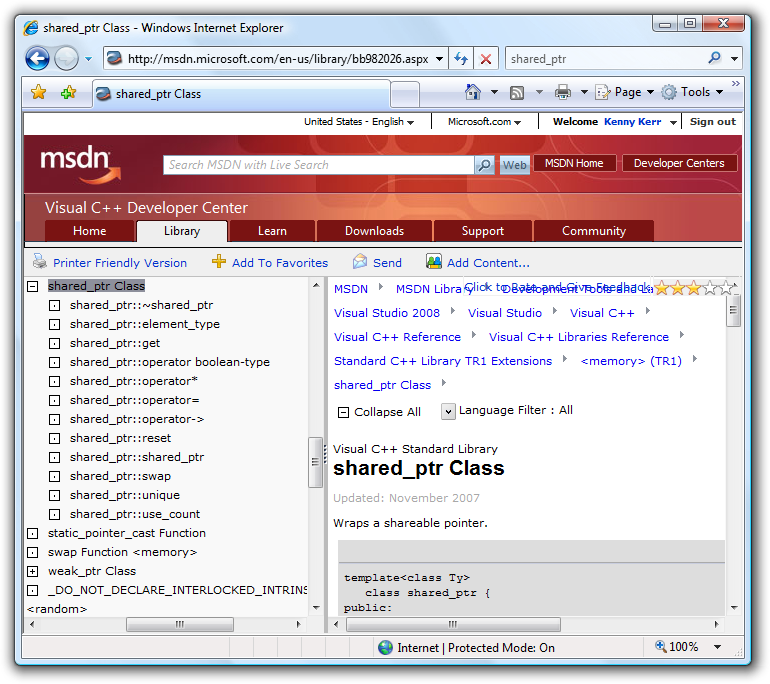Open the Kenny Kerr account dropdown arrow
The image size is (770, 684).
[x=673, y=122]
